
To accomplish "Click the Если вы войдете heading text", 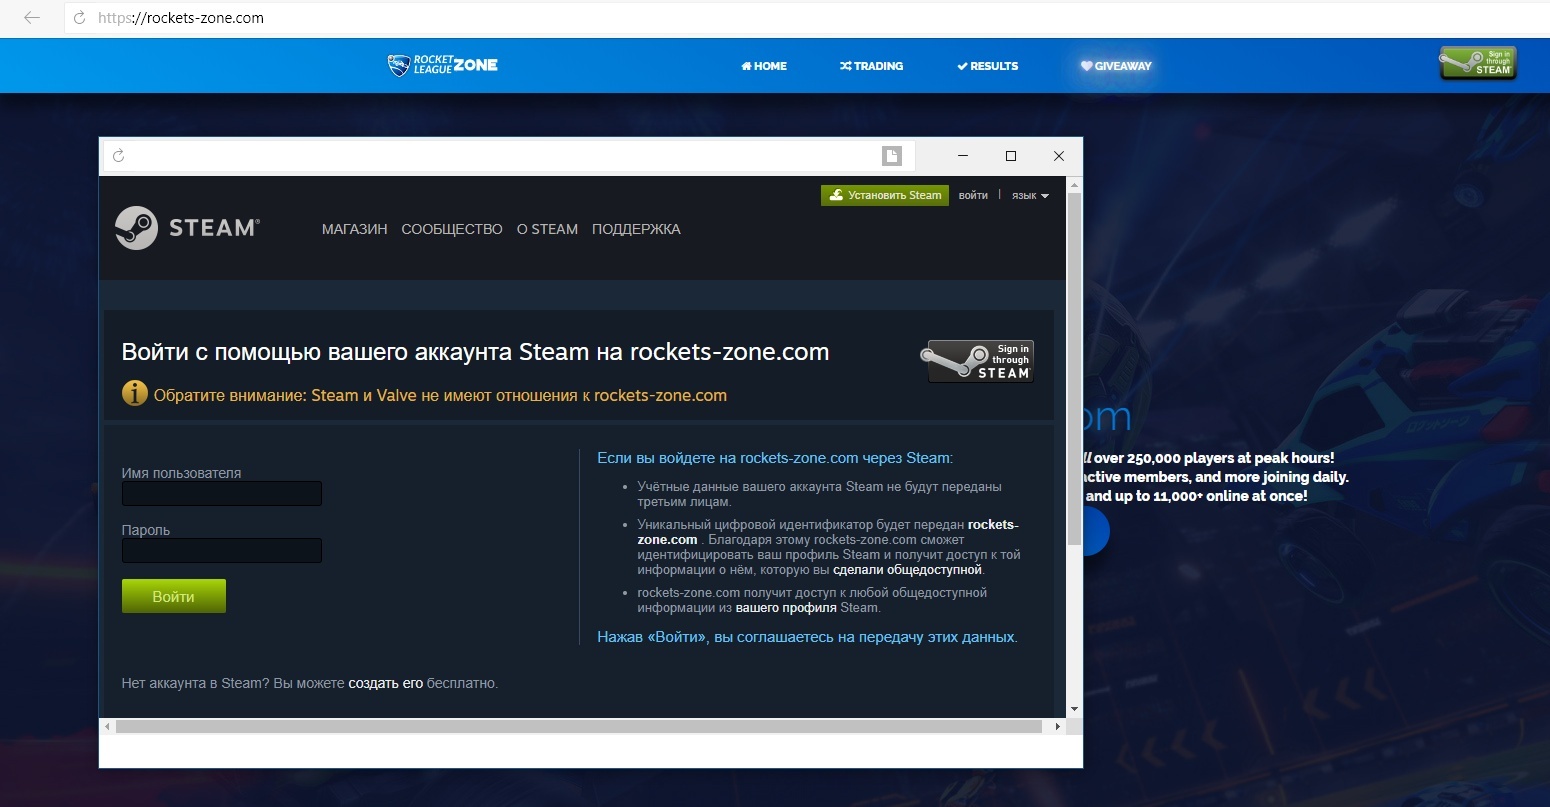I will tap(775, 458).
